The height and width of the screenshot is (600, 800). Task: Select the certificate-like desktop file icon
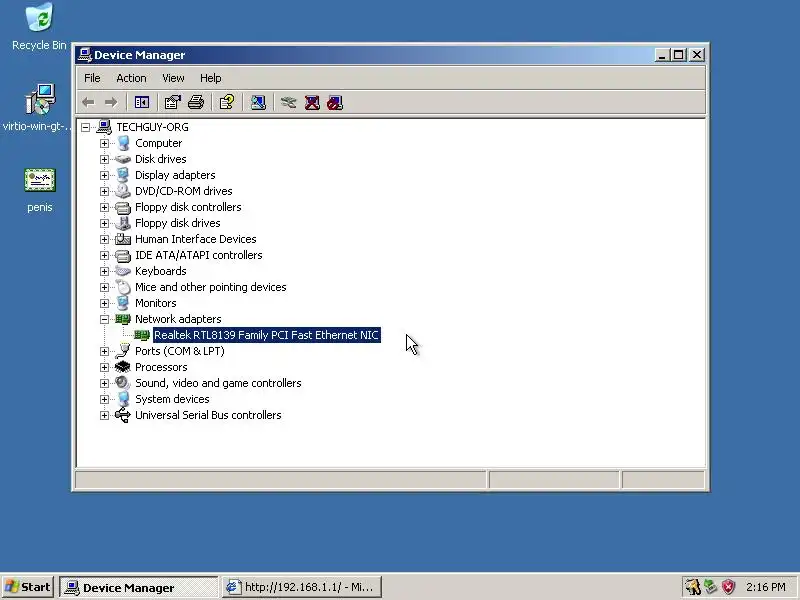[40, 180]
